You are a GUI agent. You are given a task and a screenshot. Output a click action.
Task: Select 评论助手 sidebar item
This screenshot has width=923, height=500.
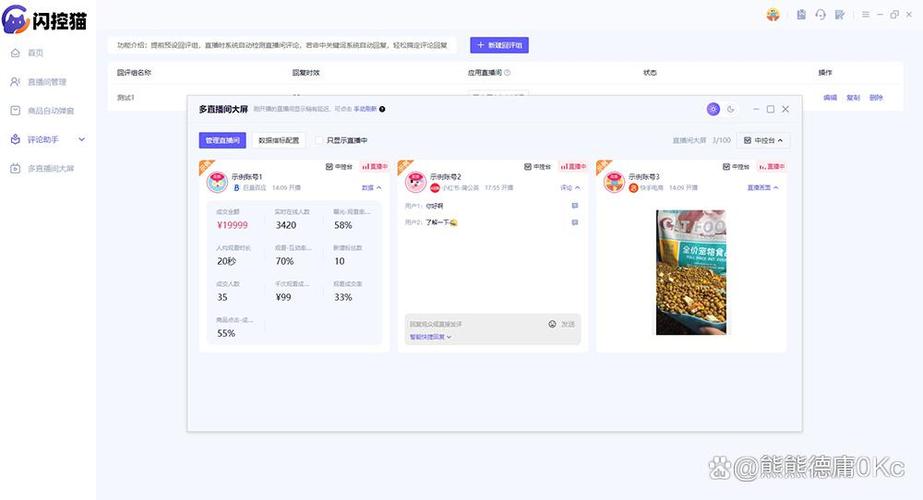(43, 140)
